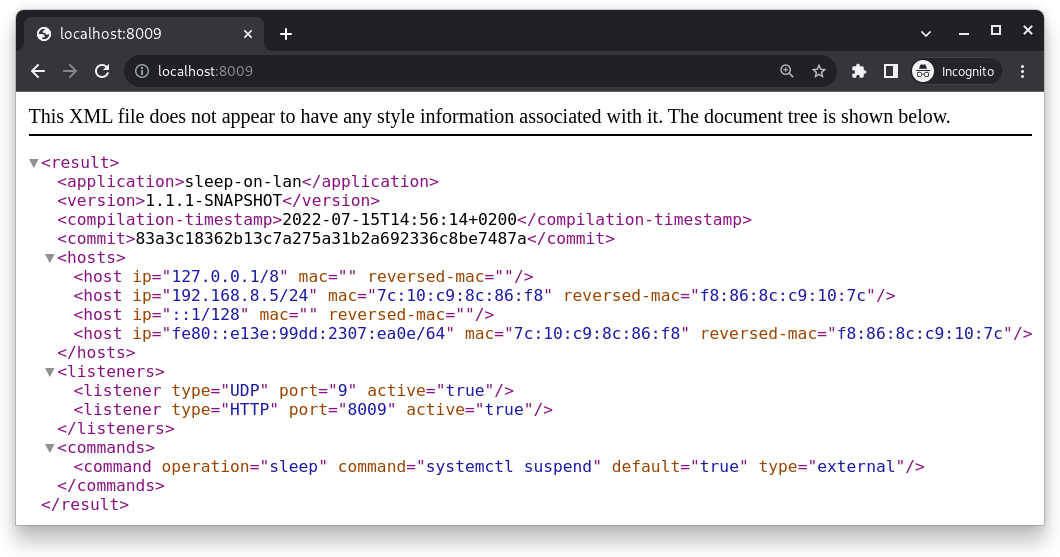
Task: Open a new tab with plus button
Action: click(x=286, y=34)
